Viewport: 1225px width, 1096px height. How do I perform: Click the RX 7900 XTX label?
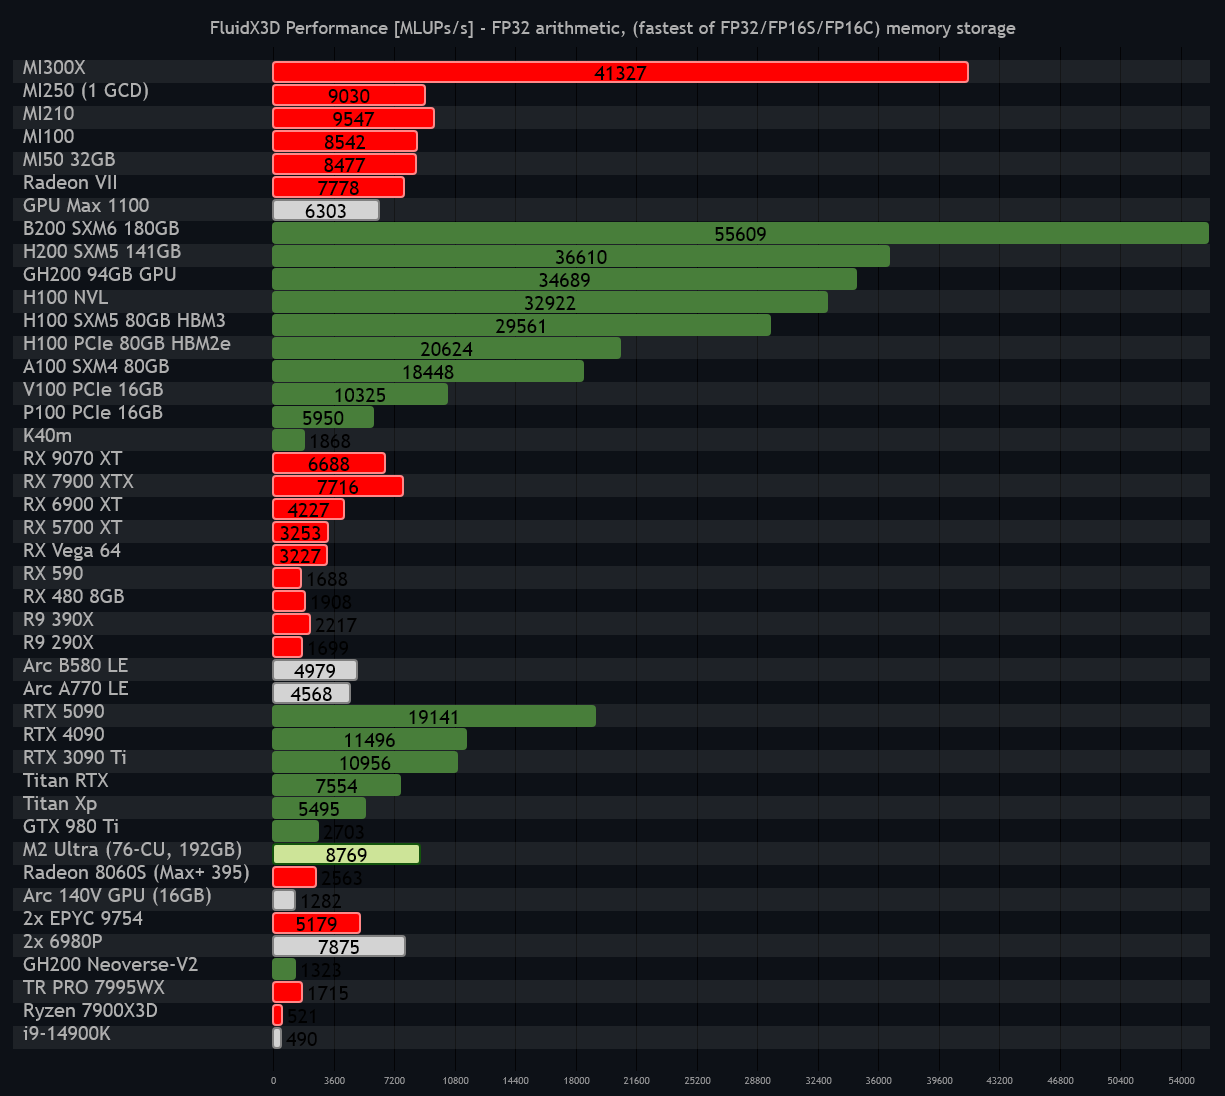[78, 482]
